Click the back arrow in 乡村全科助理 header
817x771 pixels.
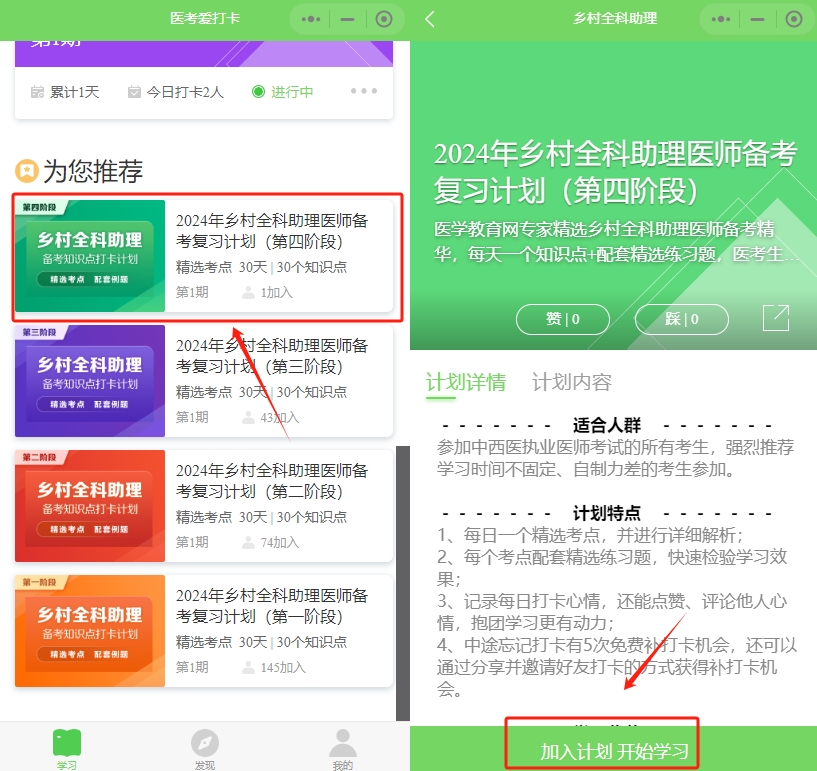tap(430, 19)
